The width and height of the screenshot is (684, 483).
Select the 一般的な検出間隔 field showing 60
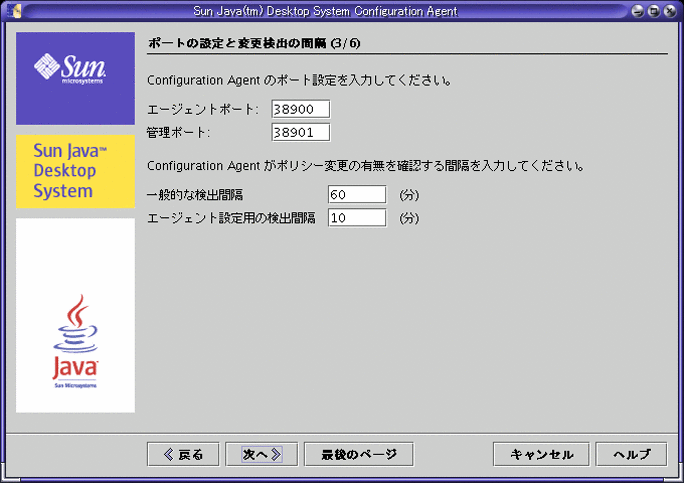click(357, 195)
